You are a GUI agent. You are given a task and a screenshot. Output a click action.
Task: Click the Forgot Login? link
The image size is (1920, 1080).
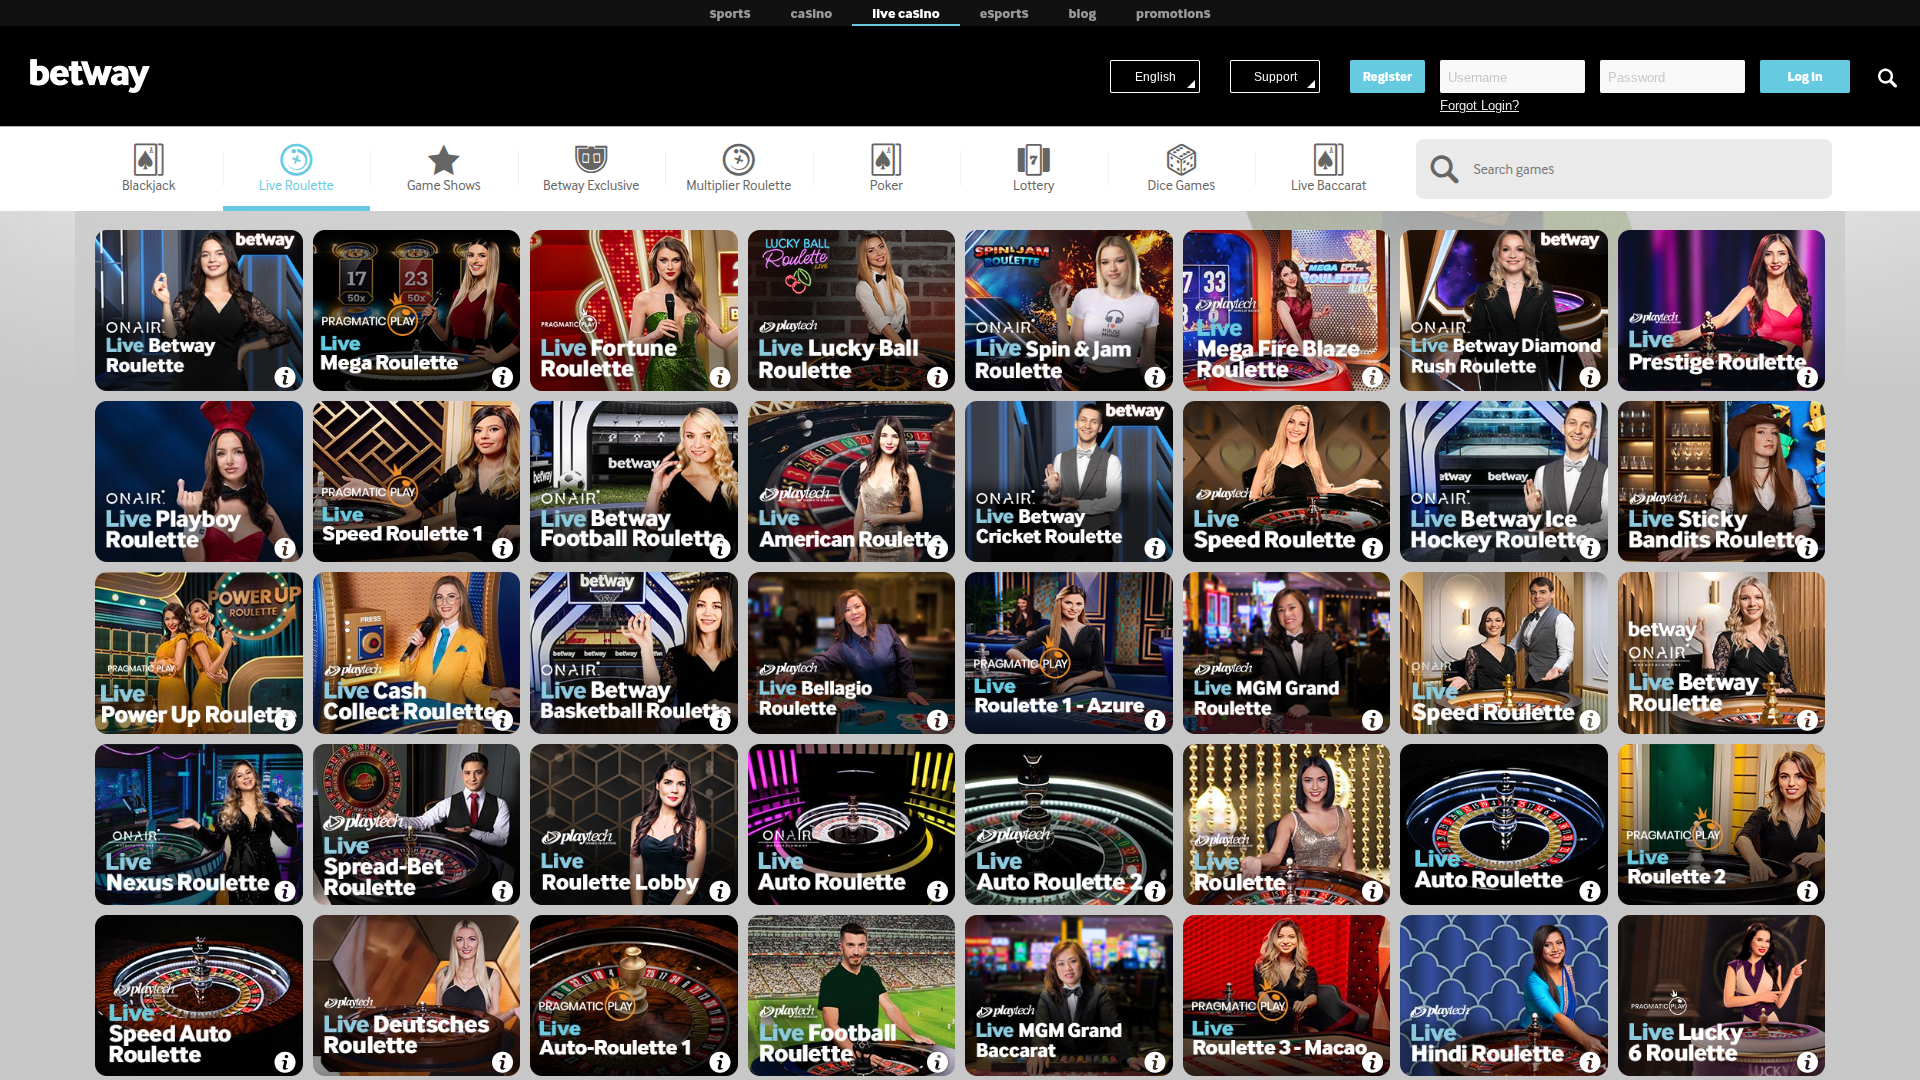[1479, 106]
